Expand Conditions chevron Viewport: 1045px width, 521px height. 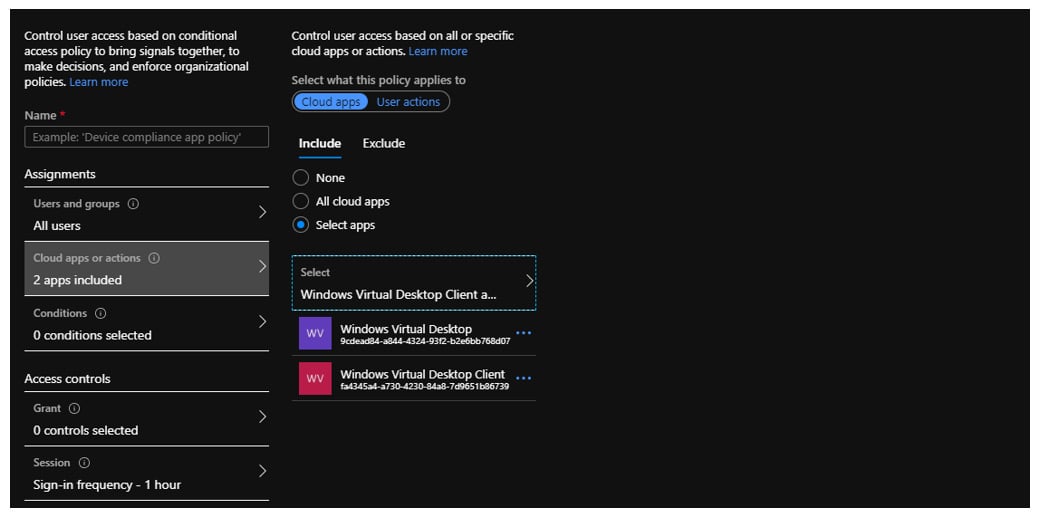[262, 322]
